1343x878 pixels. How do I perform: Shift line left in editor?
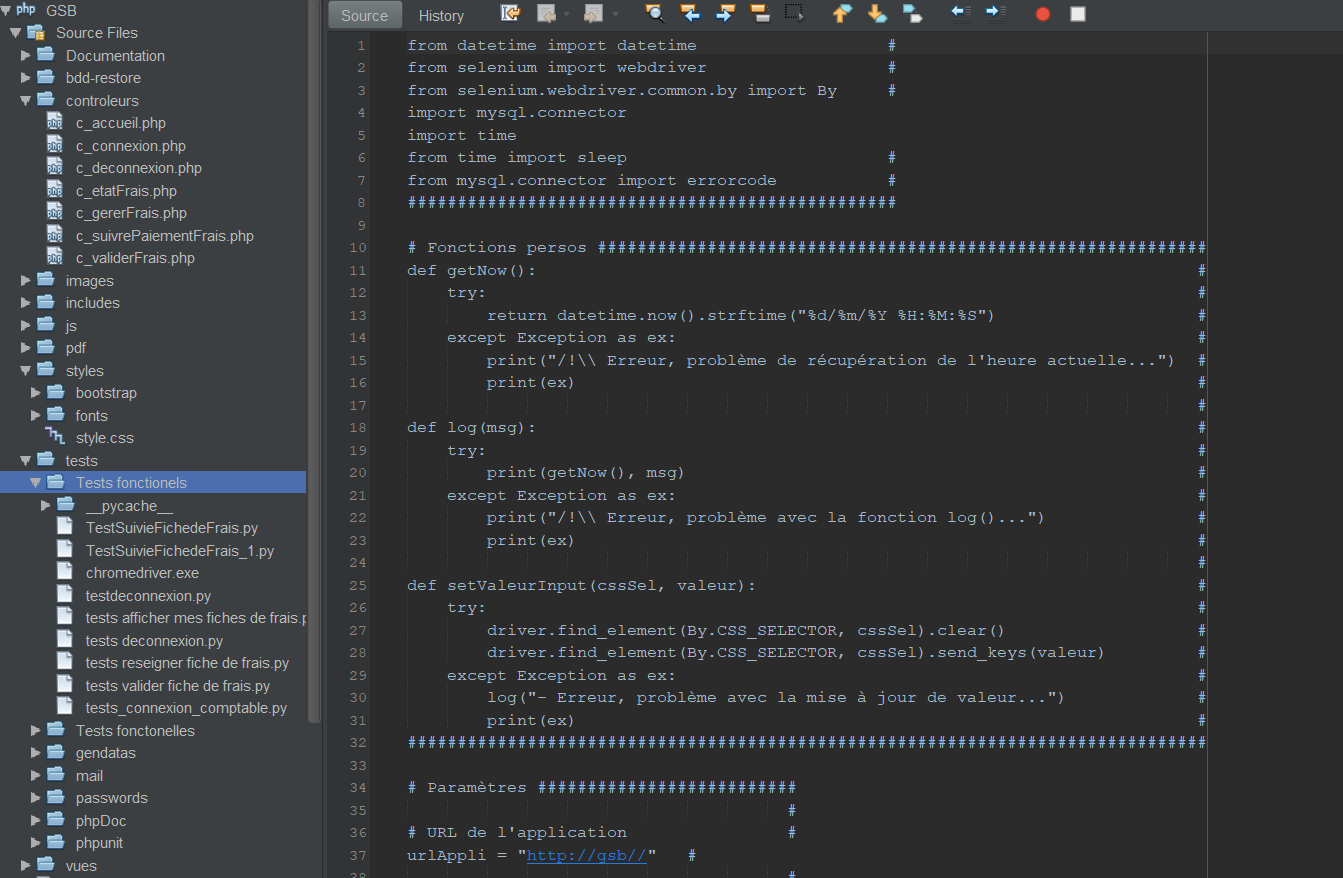coord(961,13)
